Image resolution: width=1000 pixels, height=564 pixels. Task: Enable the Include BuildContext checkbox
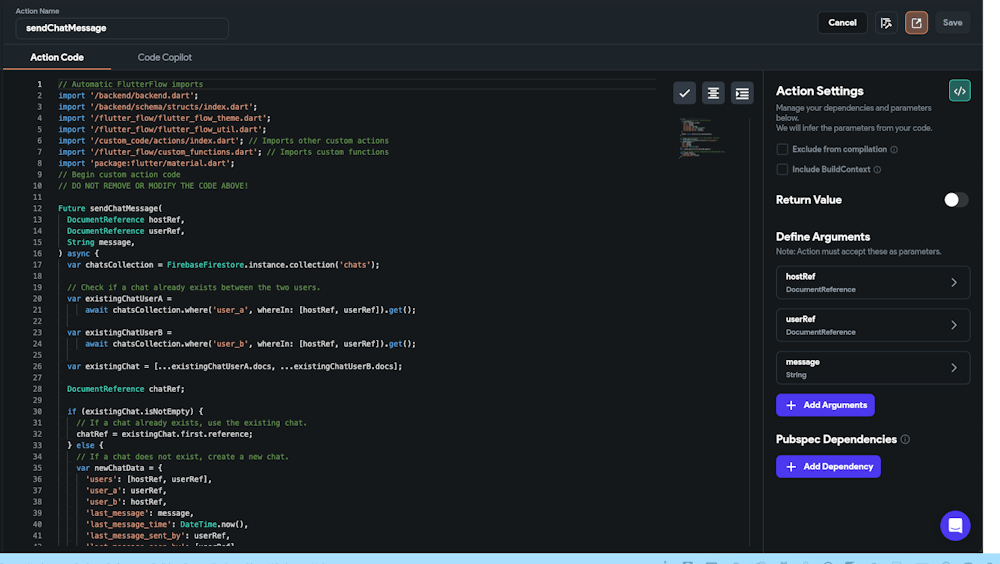click(x=782, y=170)
